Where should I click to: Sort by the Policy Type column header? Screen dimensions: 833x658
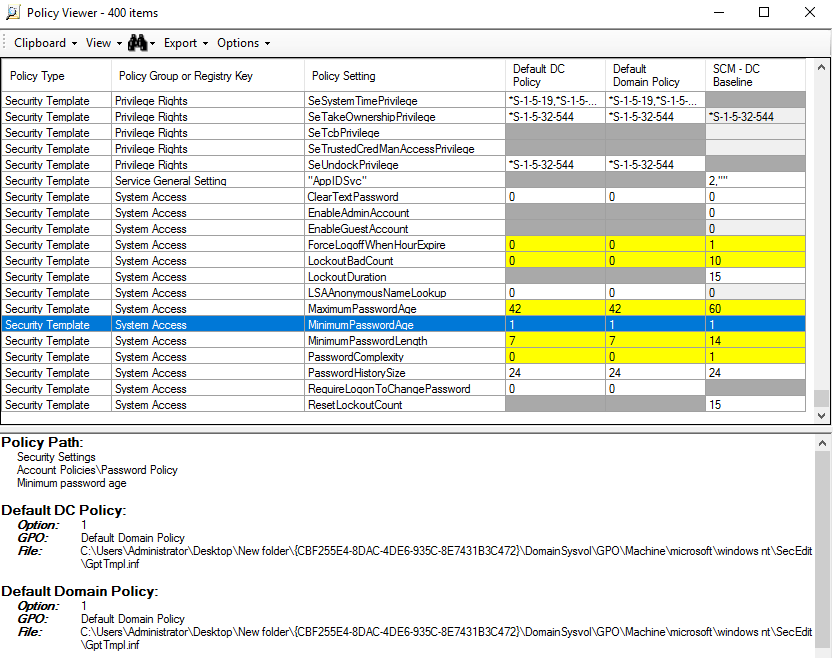(55, 75)
